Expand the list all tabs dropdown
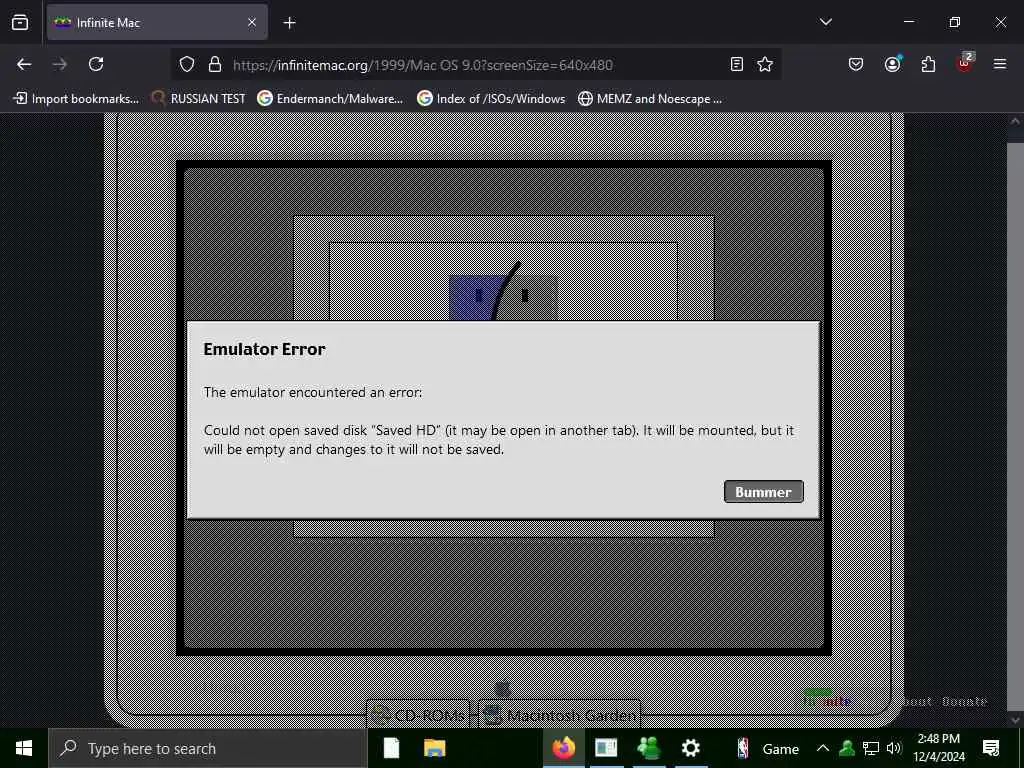 pos(825,22)
